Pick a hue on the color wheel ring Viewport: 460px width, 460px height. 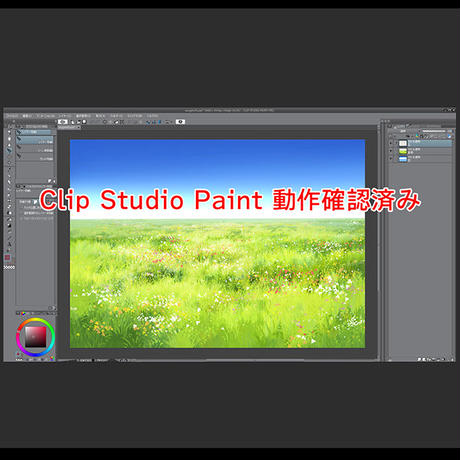pyautogui.click(x=35, y=320)
